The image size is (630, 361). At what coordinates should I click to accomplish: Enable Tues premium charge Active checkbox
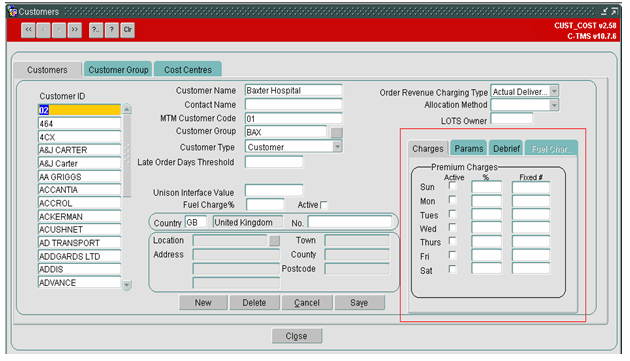point(452,213)
